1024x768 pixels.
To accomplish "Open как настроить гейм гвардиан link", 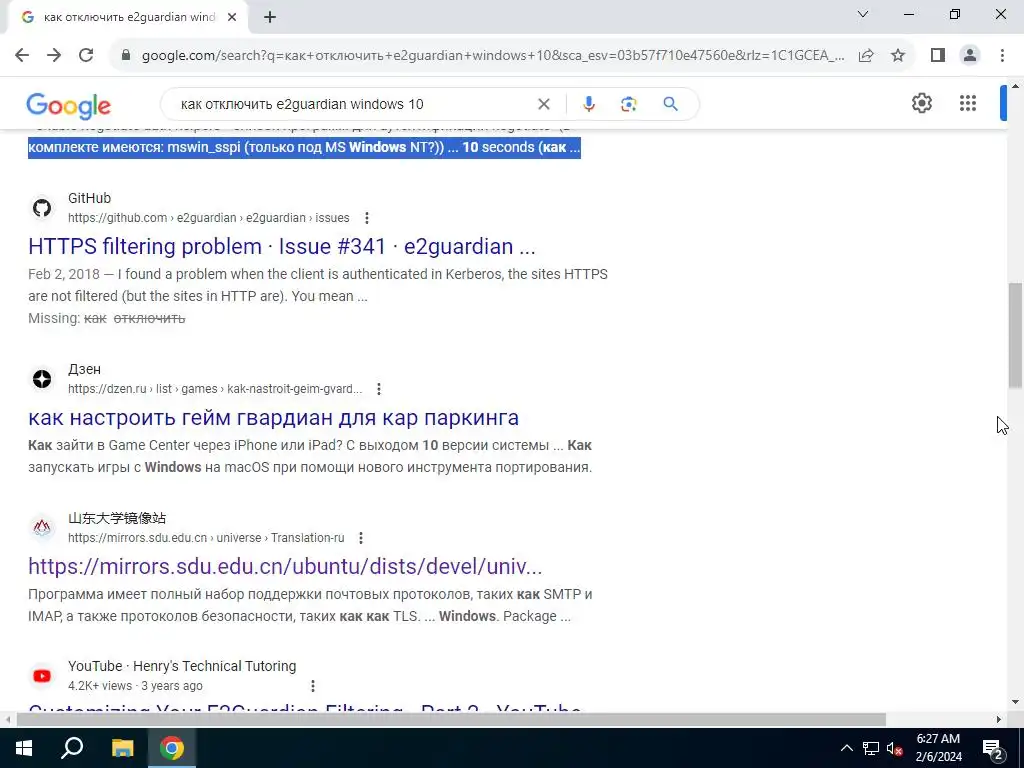I will (274, 417).
